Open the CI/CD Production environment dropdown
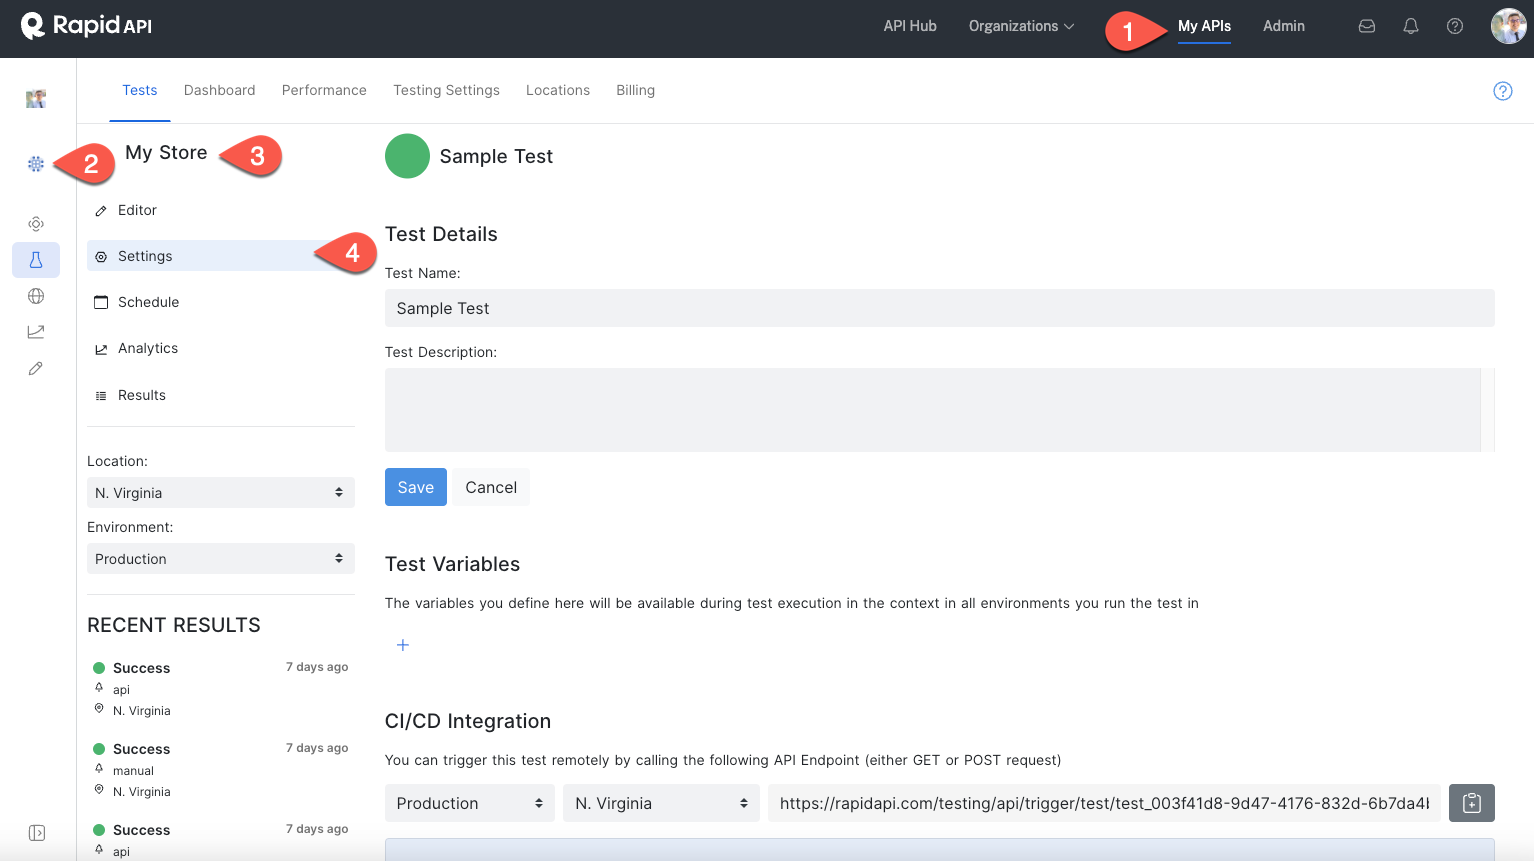The height and width of the screenshot is (861, 1534). pyautogui.click(x=470, y=803)
